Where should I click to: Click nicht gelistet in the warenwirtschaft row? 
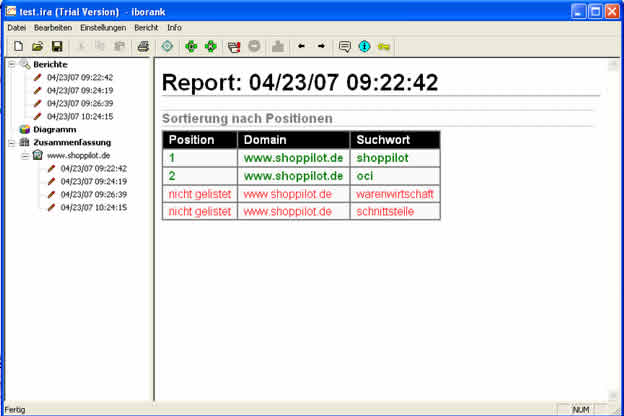tap(200, 194)
